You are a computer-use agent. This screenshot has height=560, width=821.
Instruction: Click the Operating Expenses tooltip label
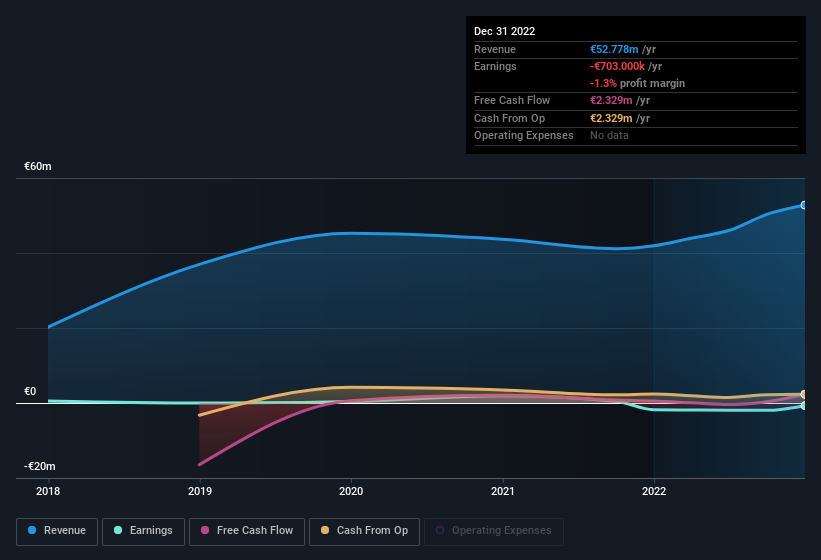(x=524, y=136)
